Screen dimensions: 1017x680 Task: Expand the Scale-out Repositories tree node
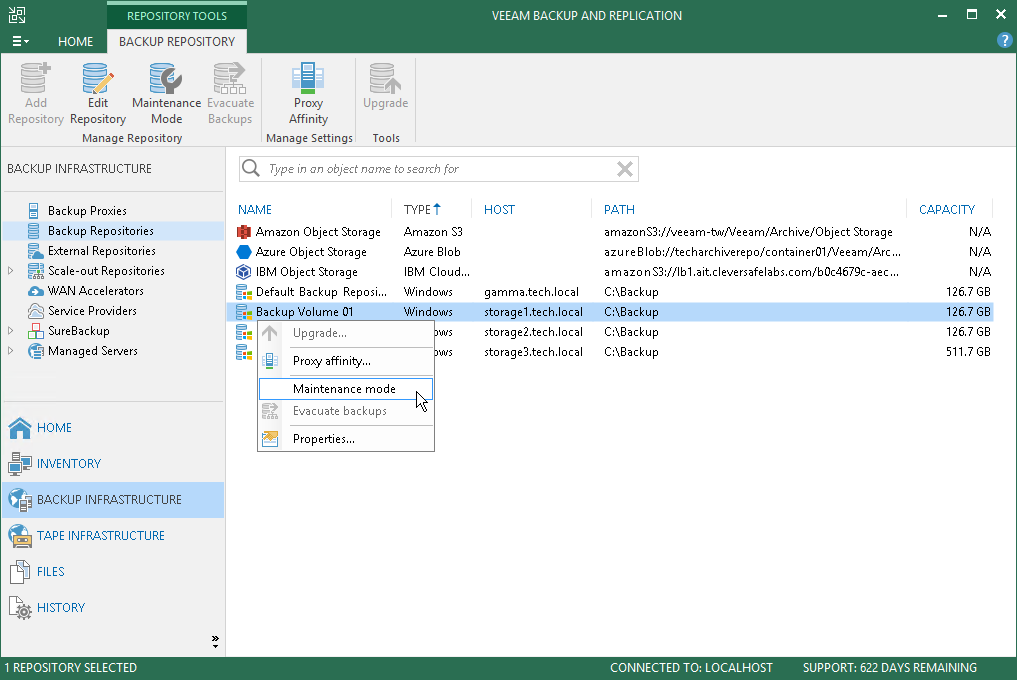coord(11,271)
